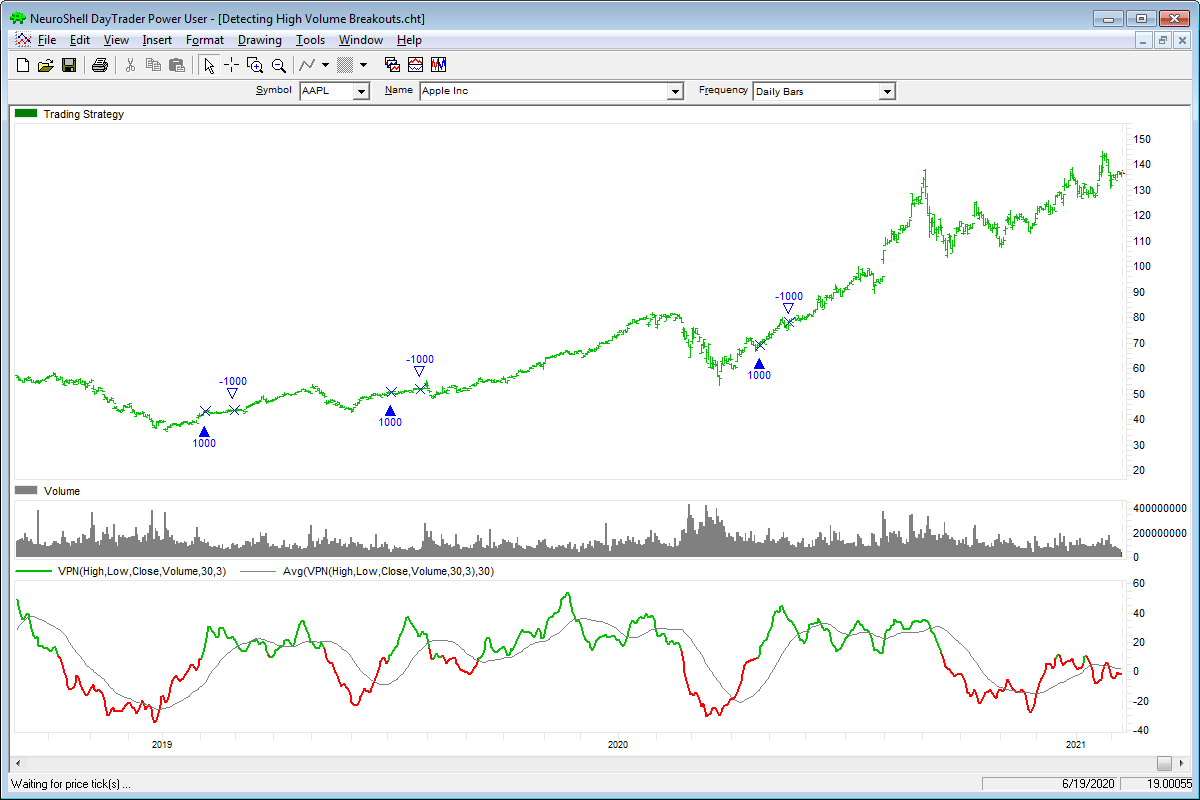Open the Drawing menu
Image resolution: width=1200 pixels, height=800 pixels.
coord(259,40)
